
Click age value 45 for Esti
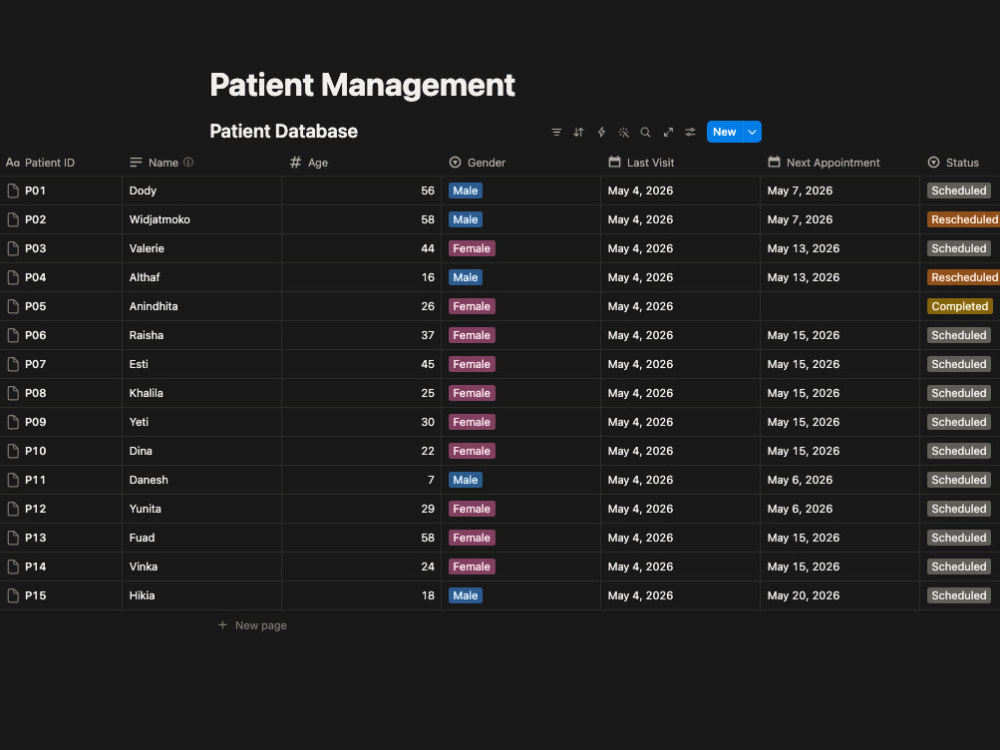pyautogui.click(x=427, y=364)
